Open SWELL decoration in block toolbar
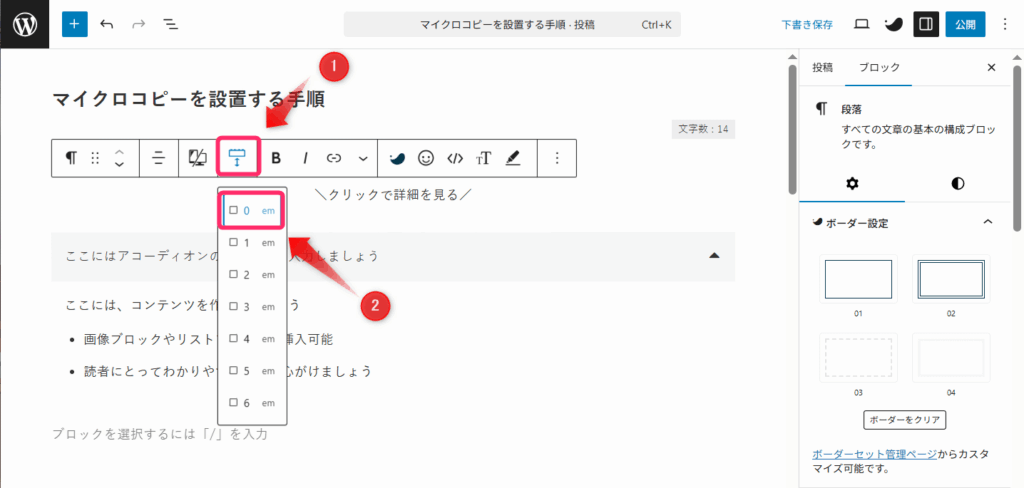Image resolution: width=1024 pixels, height=488 pixels. 396,158
